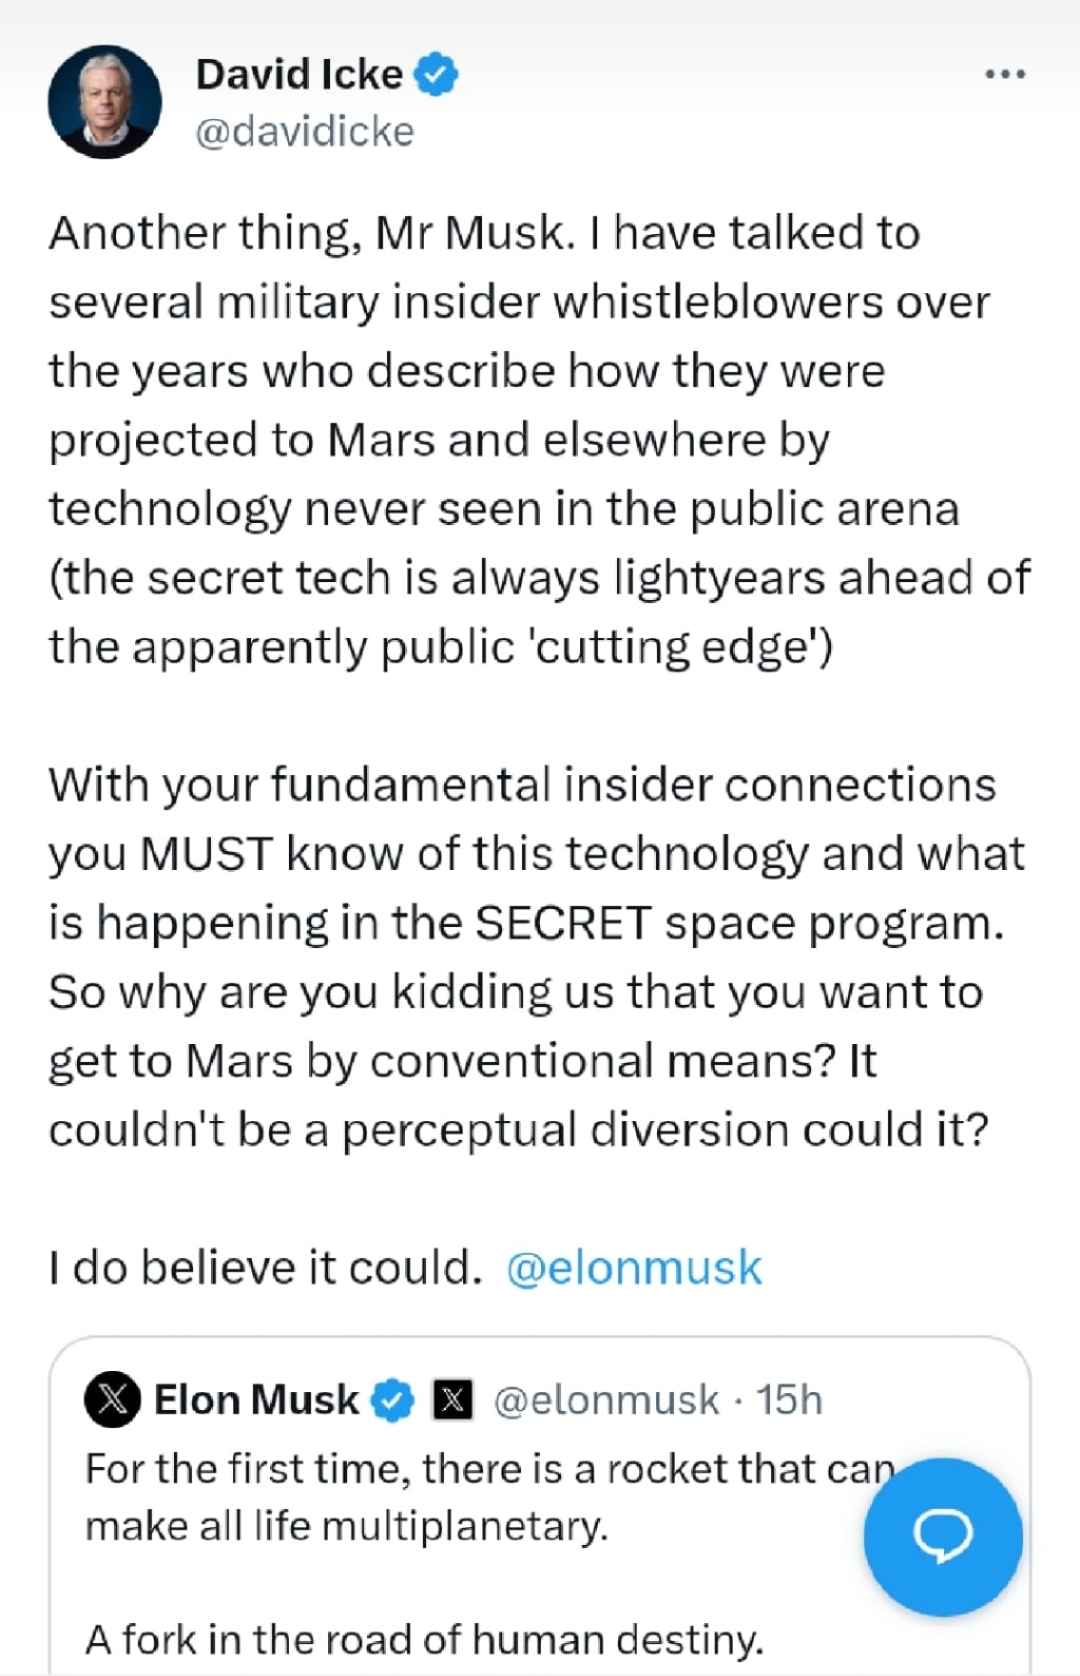1080x1676 pixels.
Task: Select the grey @elonmusk handle in quote
Action: 606,1400
